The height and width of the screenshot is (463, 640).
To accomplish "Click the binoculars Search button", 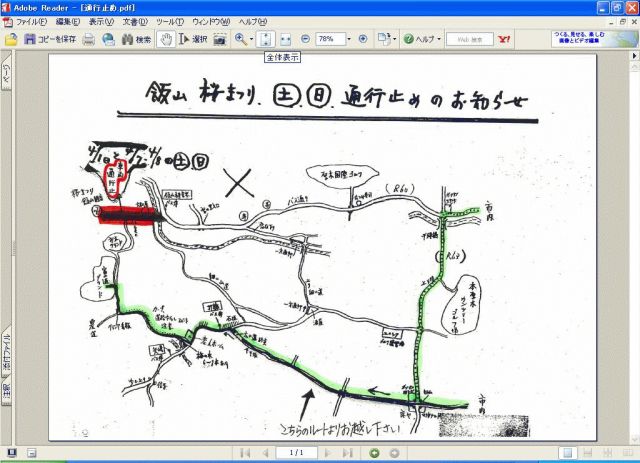I will coord(136,39).
